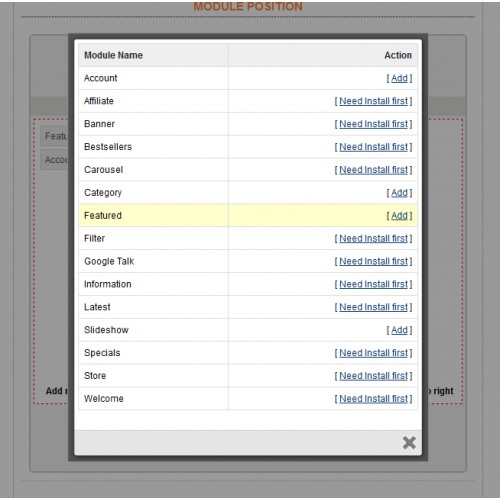Close the module list dialog
This screenshot has height=500, width=500.
409,443
